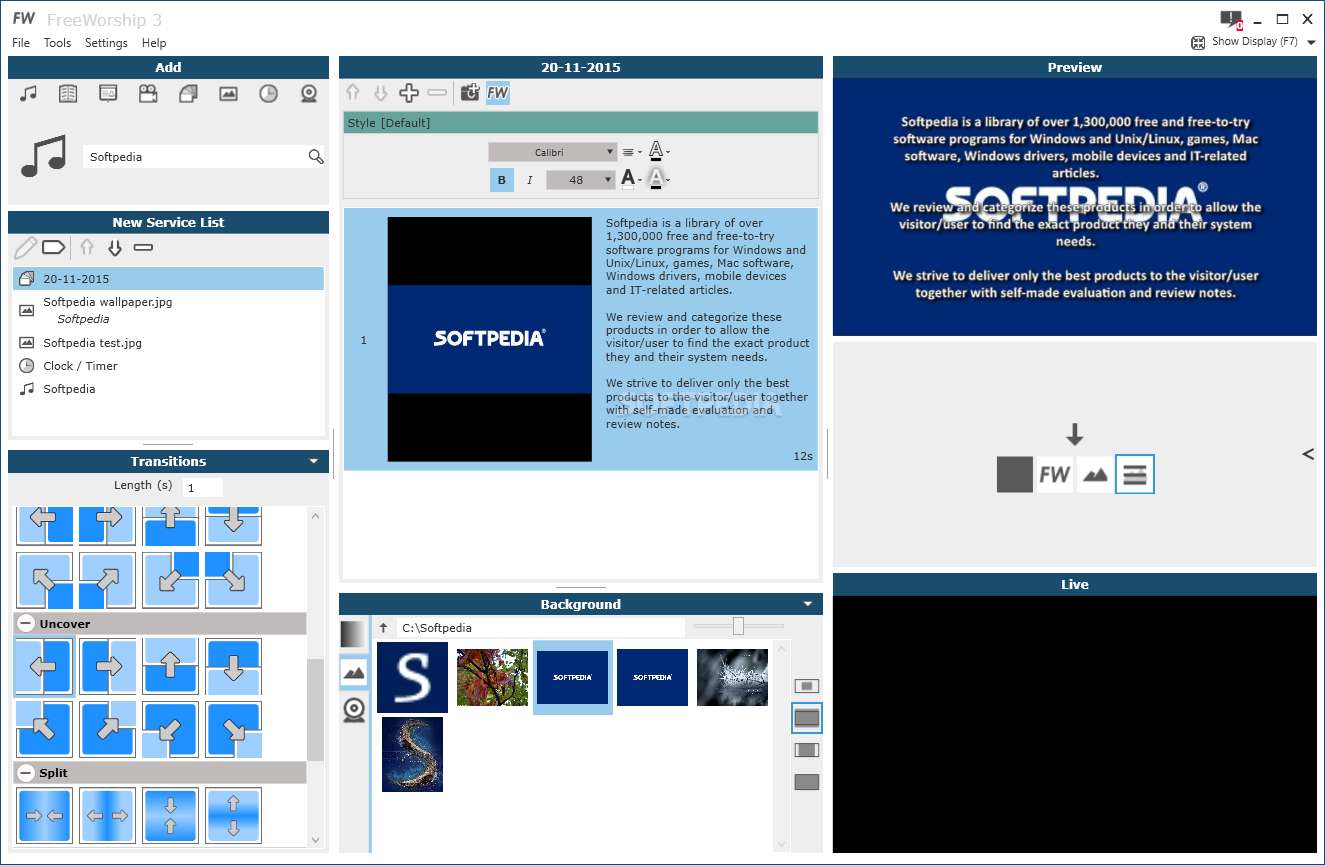1325x865 pixels.
Task: Open the underlined A outline color dropdown
Action: tap(658, 151)
